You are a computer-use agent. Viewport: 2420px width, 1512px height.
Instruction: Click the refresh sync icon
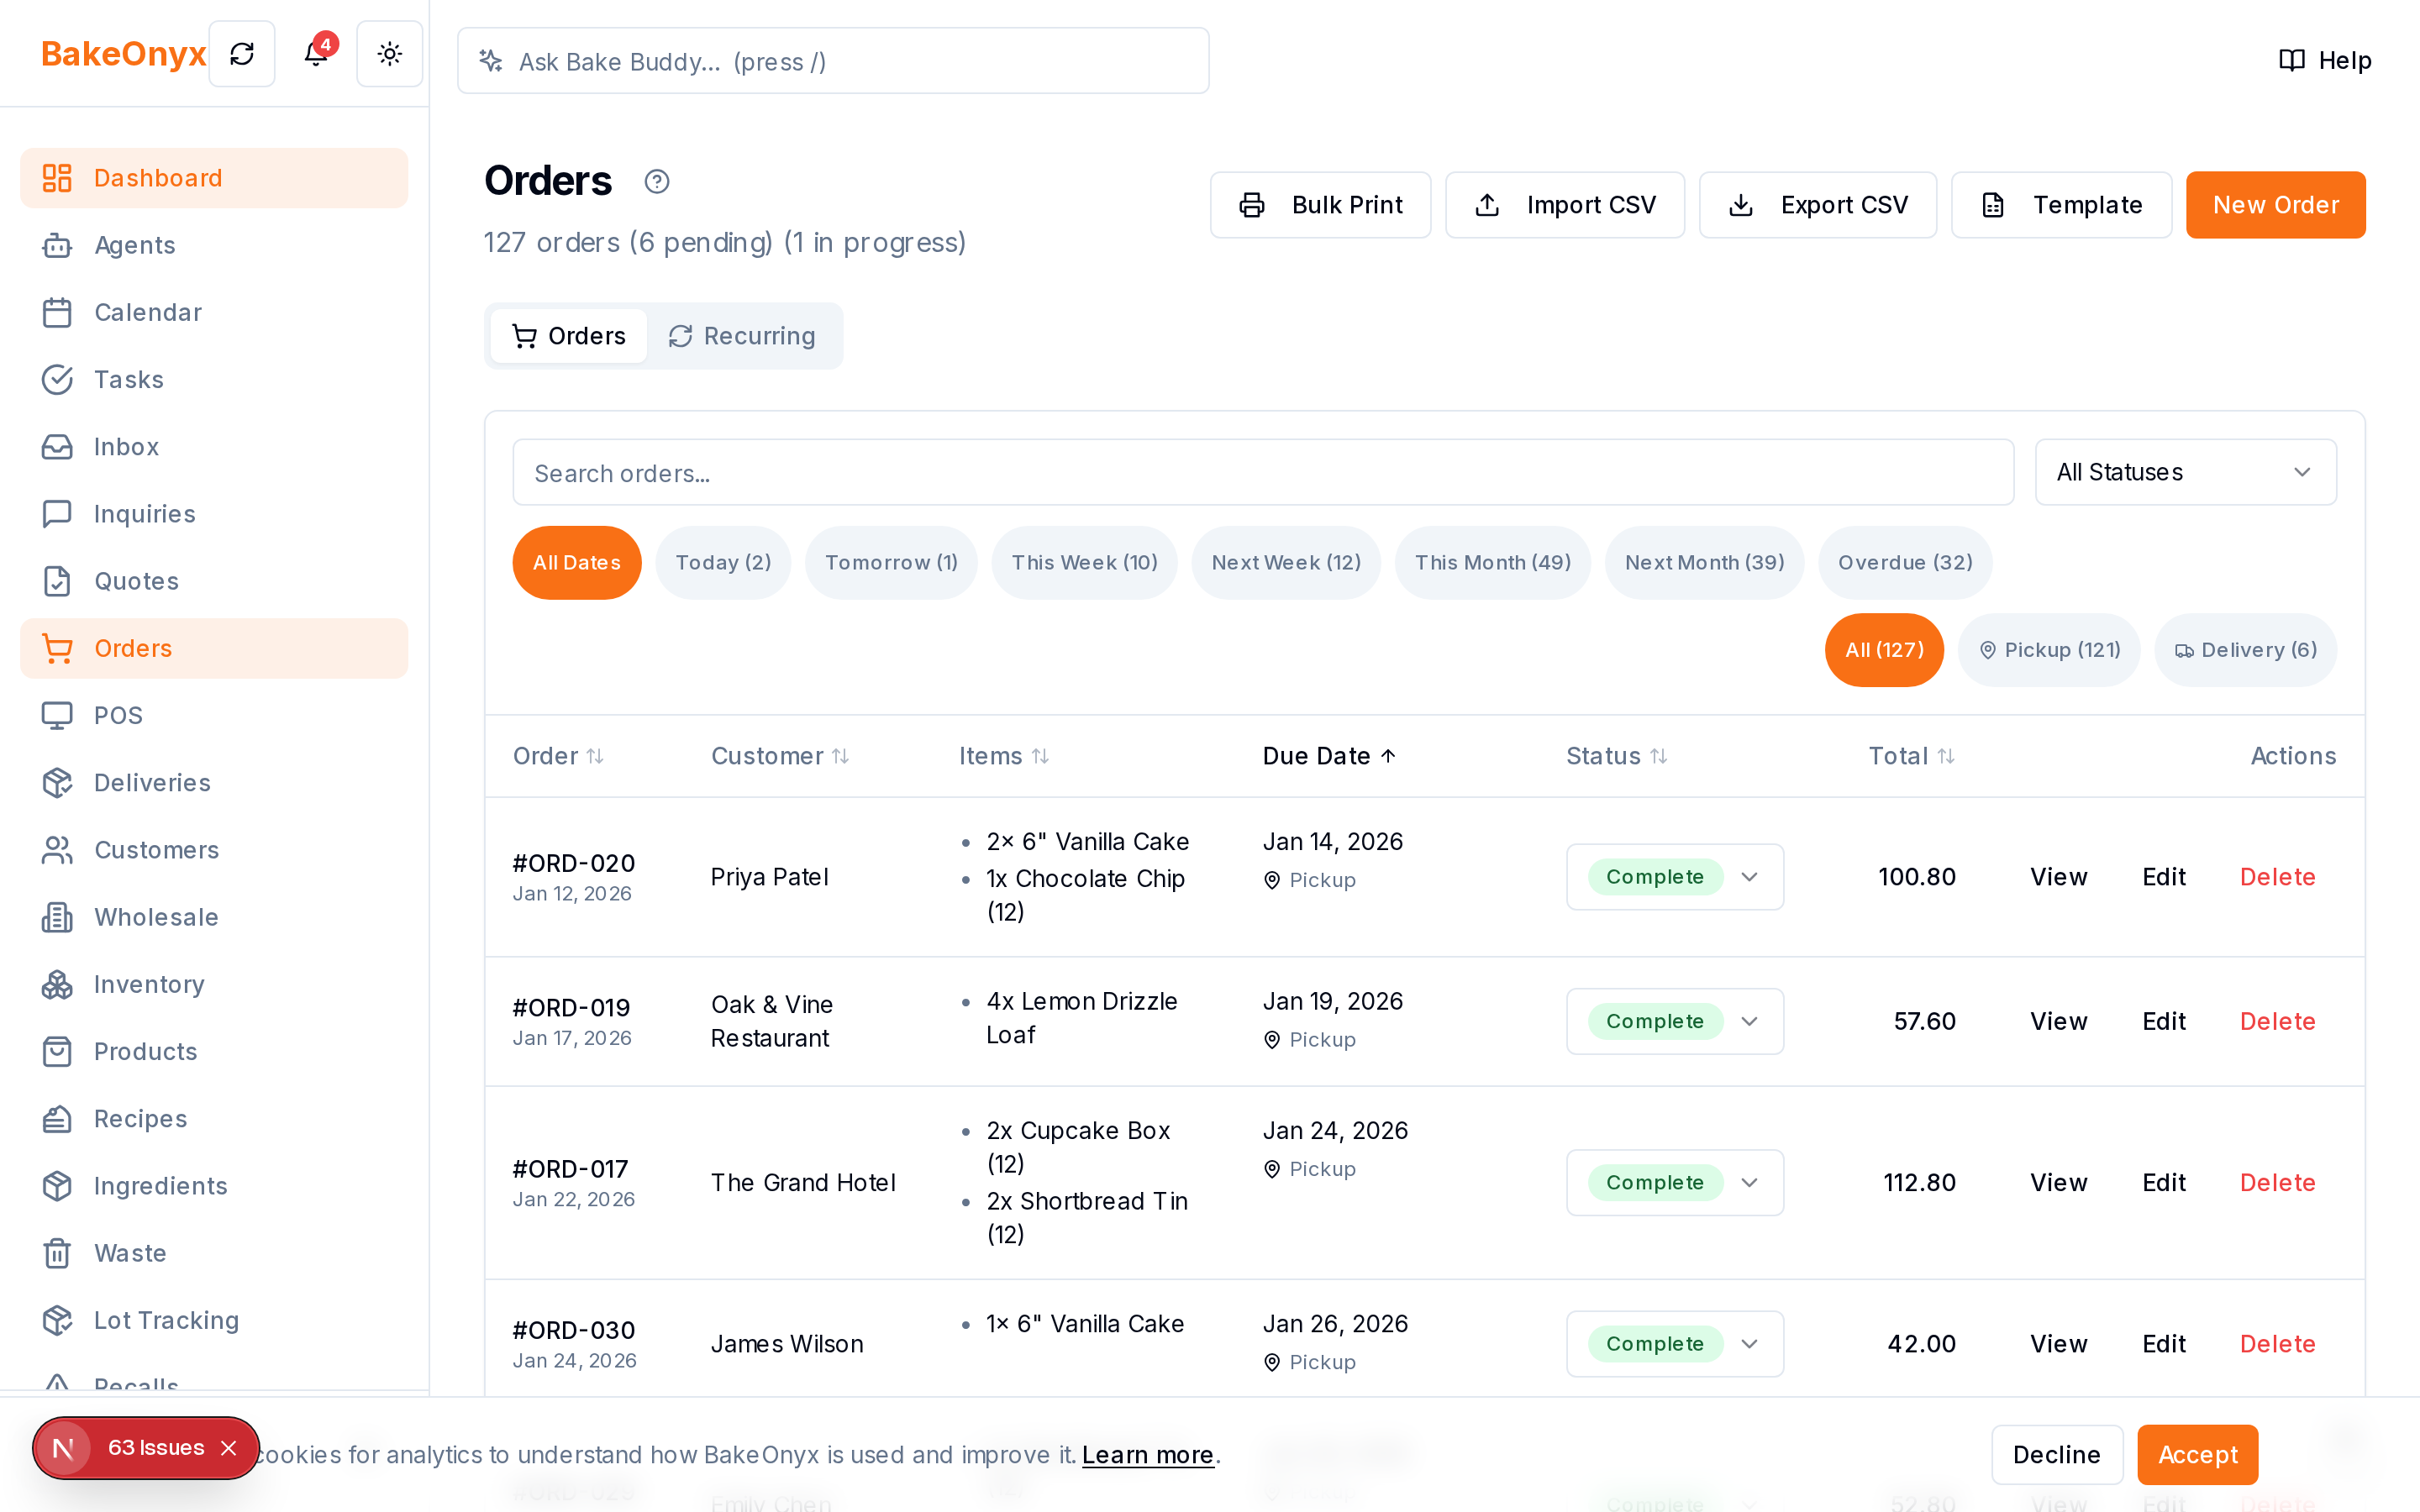242,54
